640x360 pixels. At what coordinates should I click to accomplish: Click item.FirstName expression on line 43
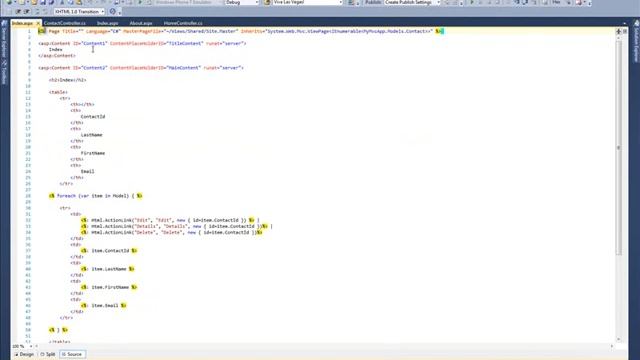point(109,287)
